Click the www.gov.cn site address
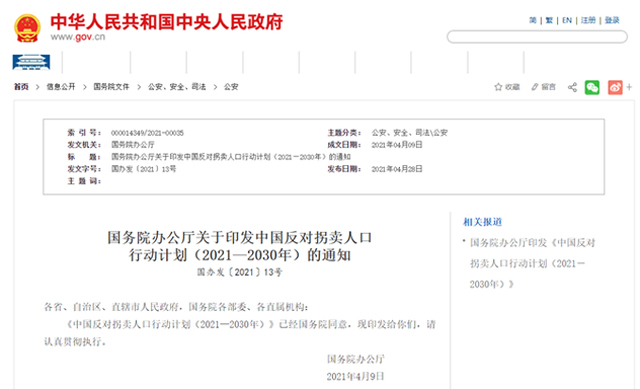The image size is (640, 389). pos(78,37)
